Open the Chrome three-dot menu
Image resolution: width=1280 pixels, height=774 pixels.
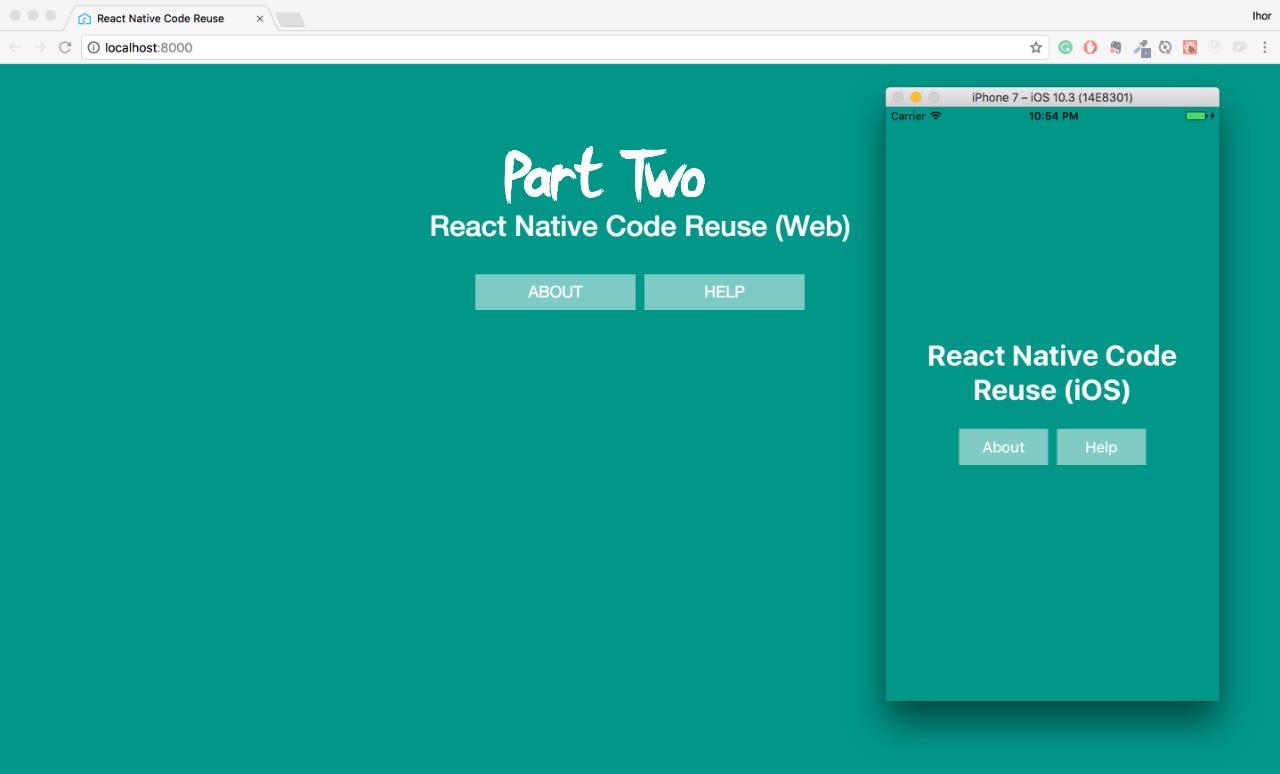coord(1264,47)
